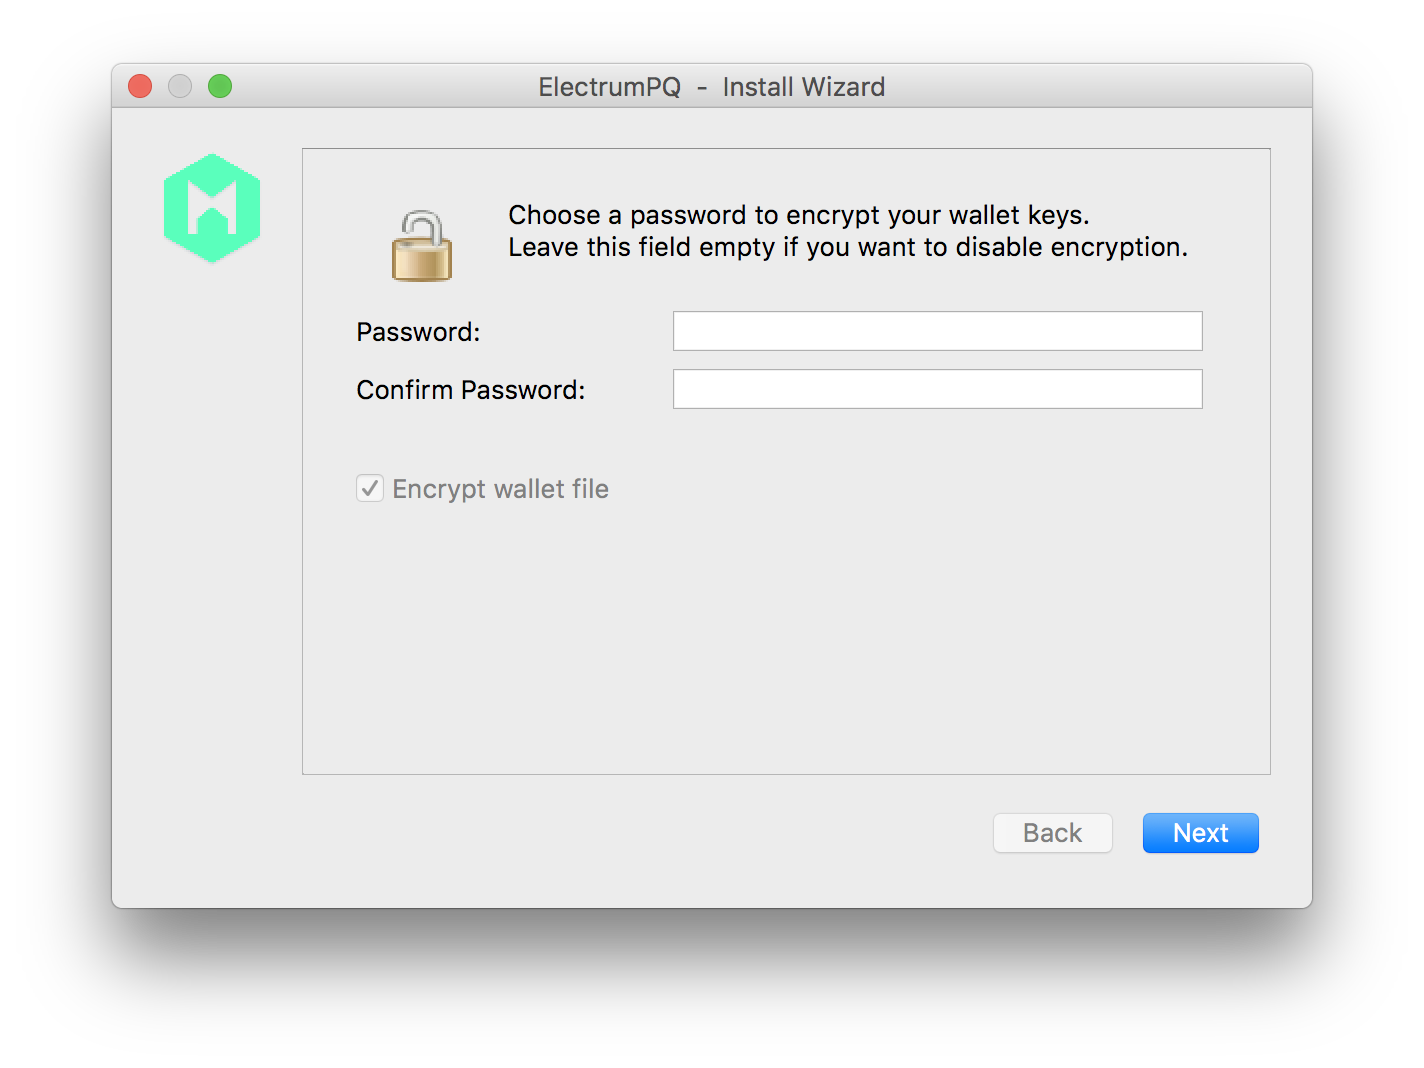
Task: Click the Install Wizard title bar text
Action: [x=804, y=87]
